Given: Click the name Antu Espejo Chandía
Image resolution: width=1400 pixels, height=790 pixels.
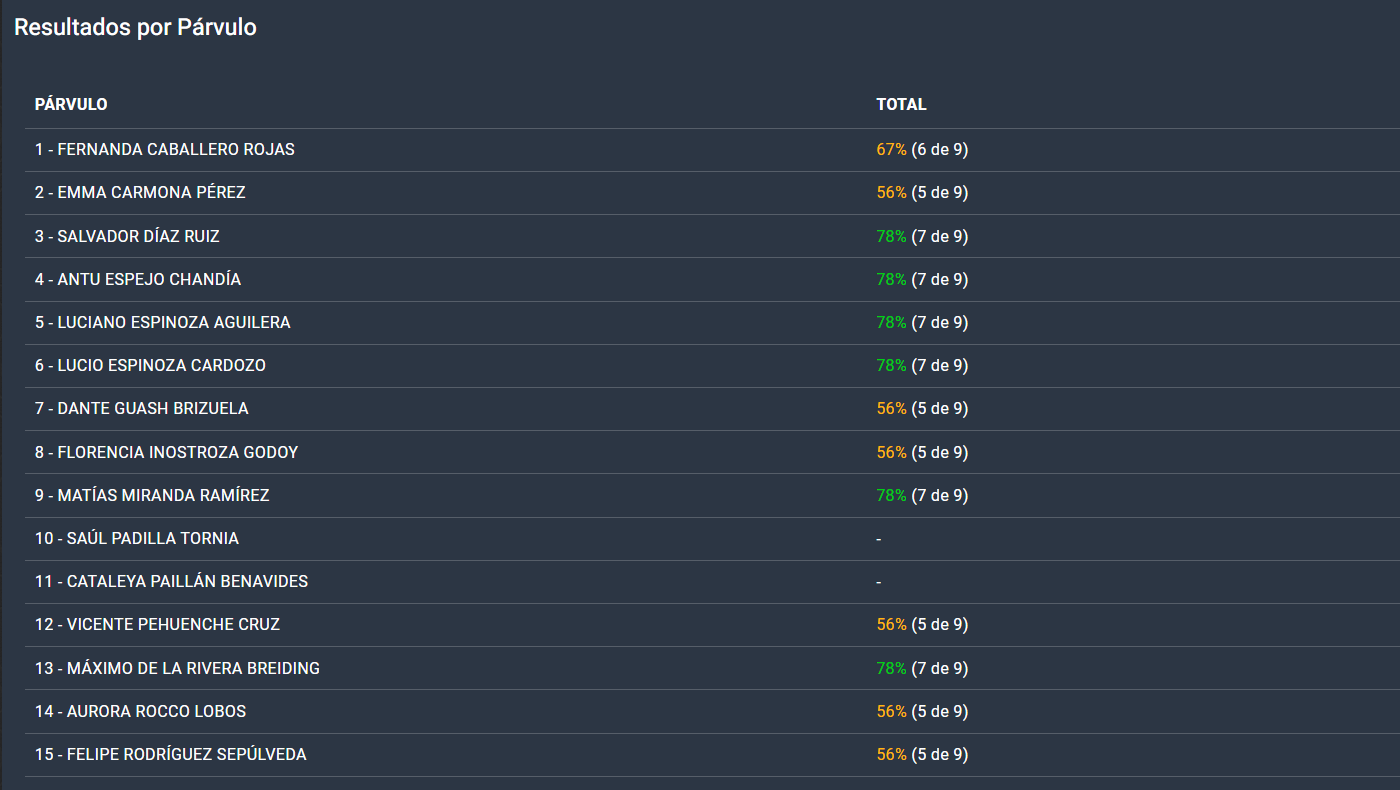Looking at the screenshot, I should pos(138,280).
